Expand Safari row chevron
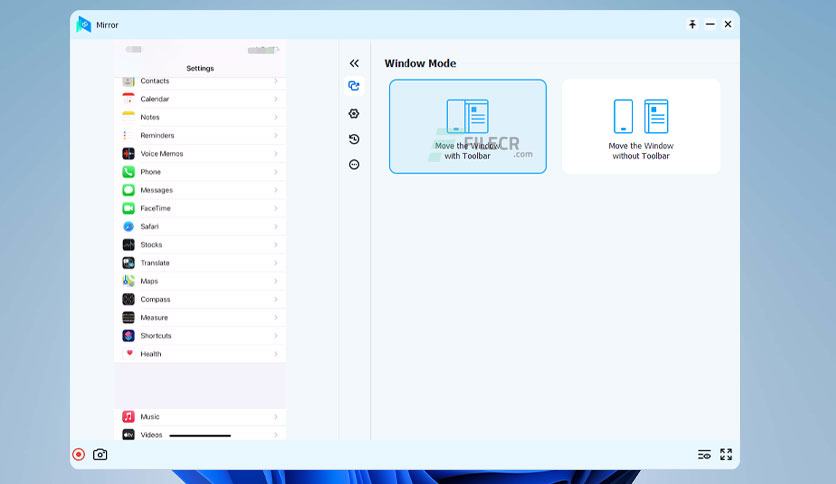The height and width of the screenshot is (484, 836). coord(276,227)
